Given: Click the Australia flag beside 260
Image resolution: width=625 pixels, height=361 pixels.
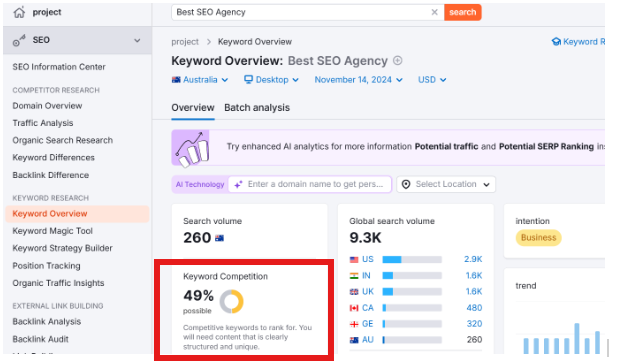Looking at the screenshot, I should tap(220, 238).
